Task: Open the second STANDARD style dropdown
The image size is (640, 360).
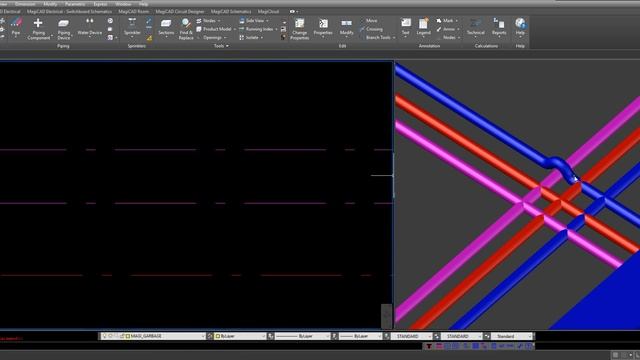Action: click(461, 336)
